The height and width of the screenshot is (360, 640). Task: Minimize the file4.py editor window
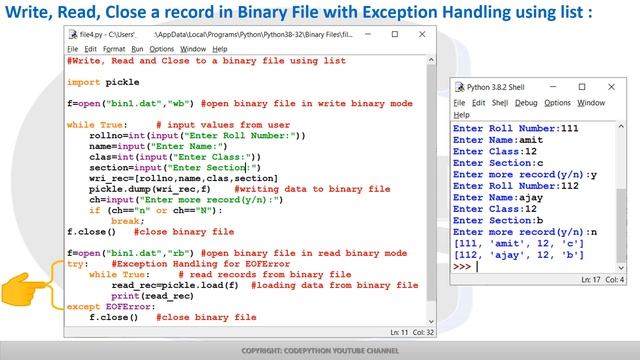(368, 34)
